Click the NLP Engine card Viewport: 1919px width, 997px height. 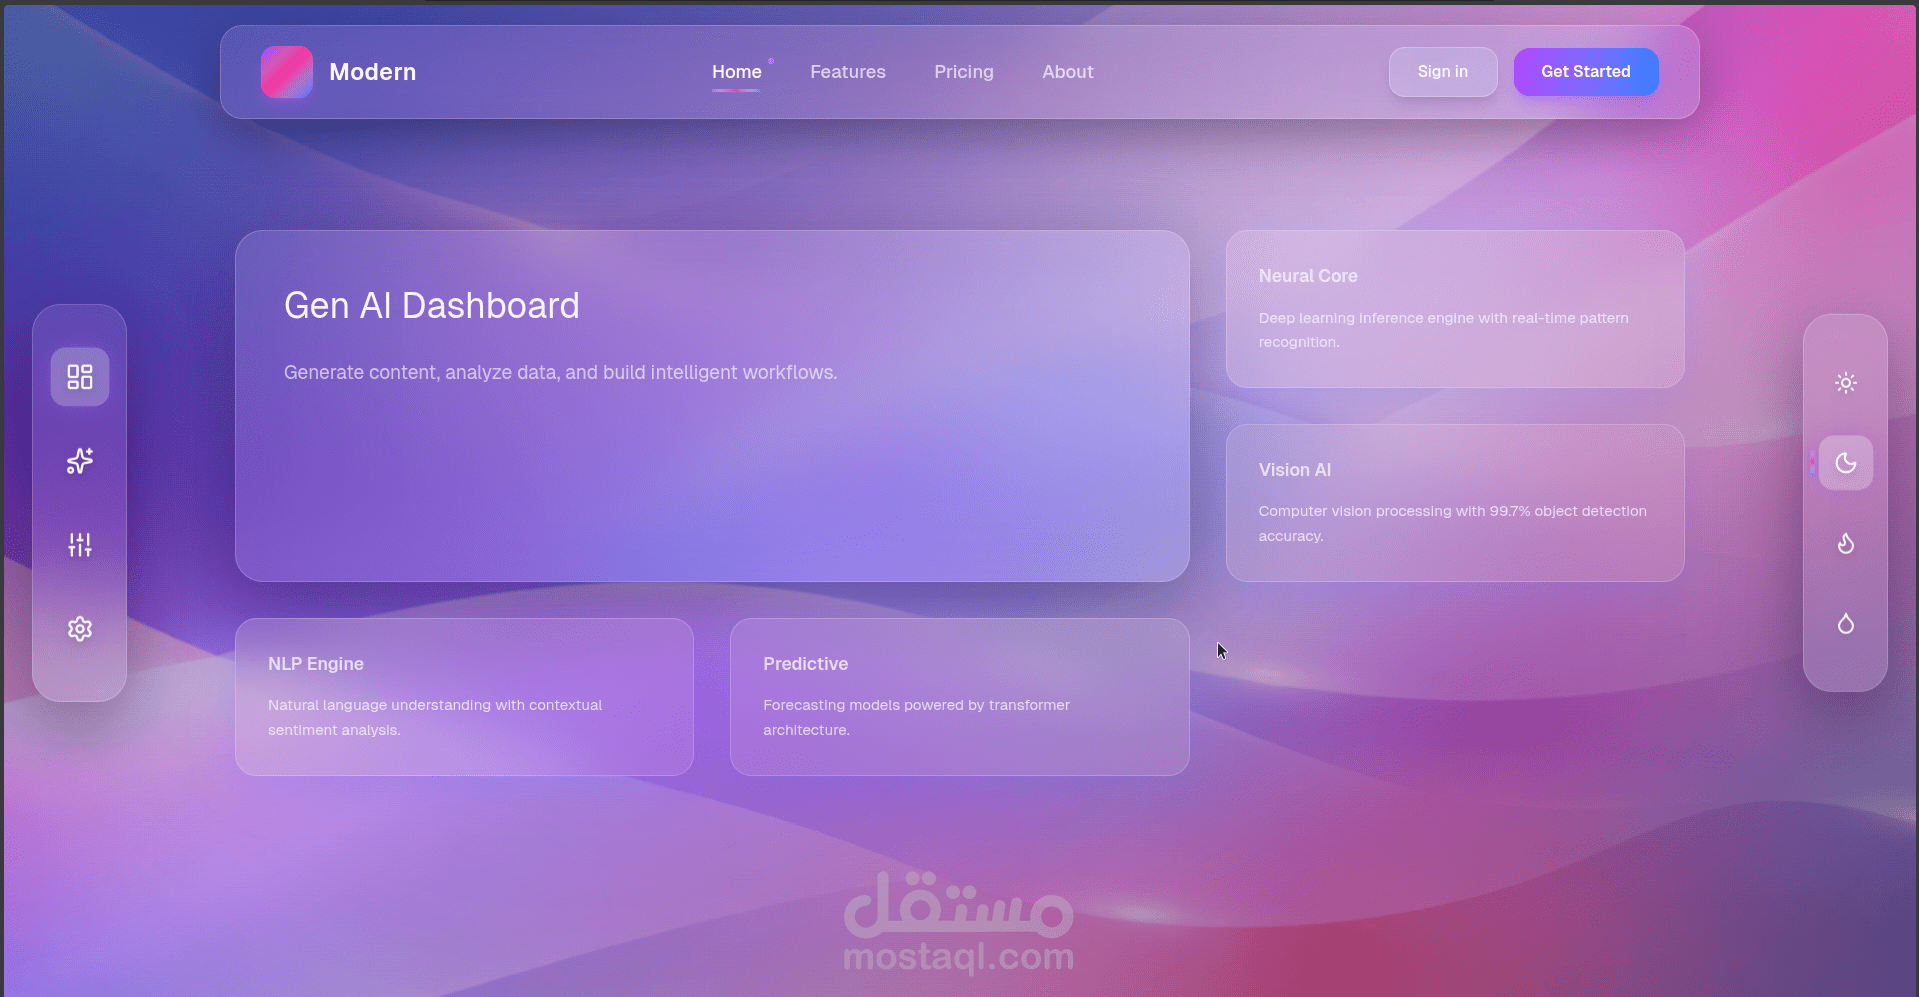[x=463, y=696]
